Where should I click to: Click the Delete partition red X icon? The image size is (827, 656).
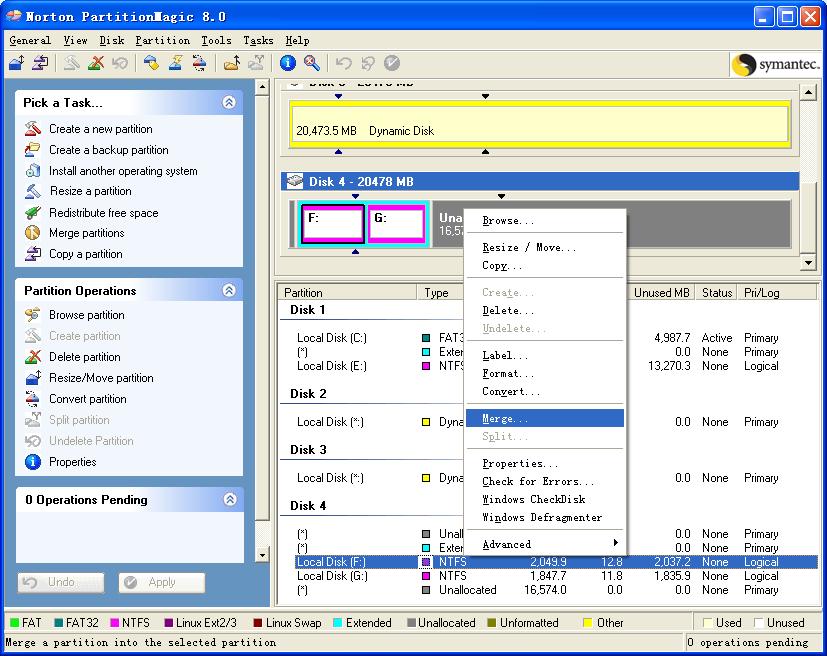coord(33,357)
